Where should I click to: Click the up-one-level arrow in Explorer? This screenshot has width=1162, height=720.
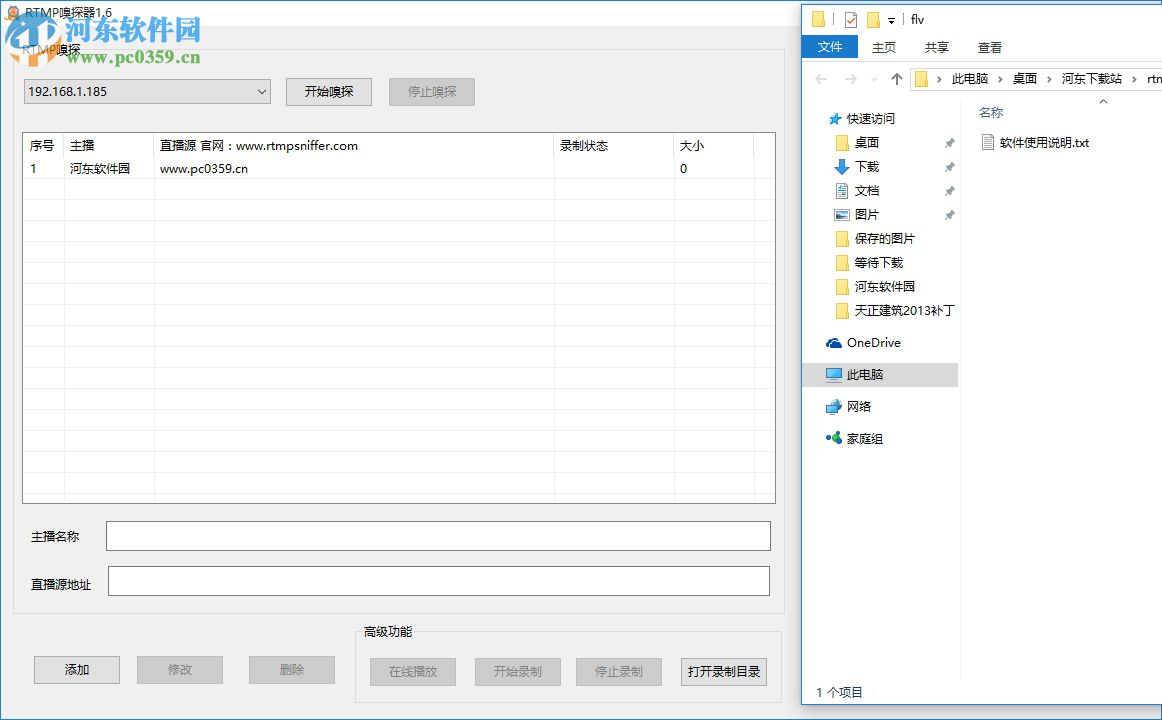pyautogui.click(x=896, y=78)
